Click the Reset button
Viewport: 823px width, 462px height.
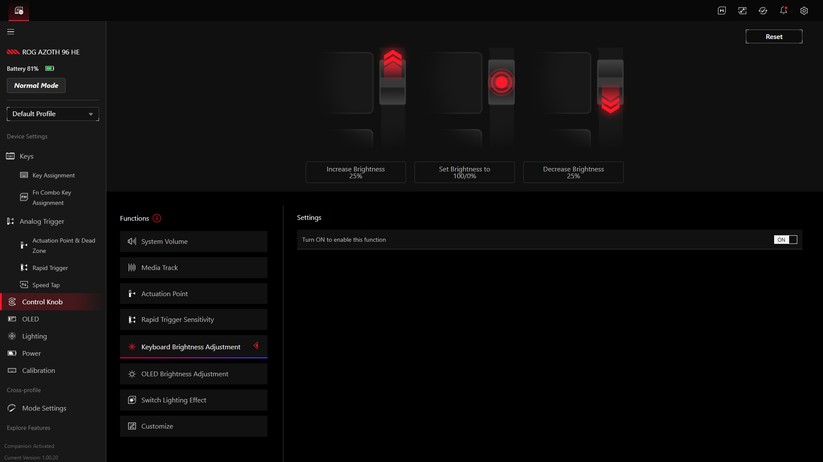tap(774, 37)
